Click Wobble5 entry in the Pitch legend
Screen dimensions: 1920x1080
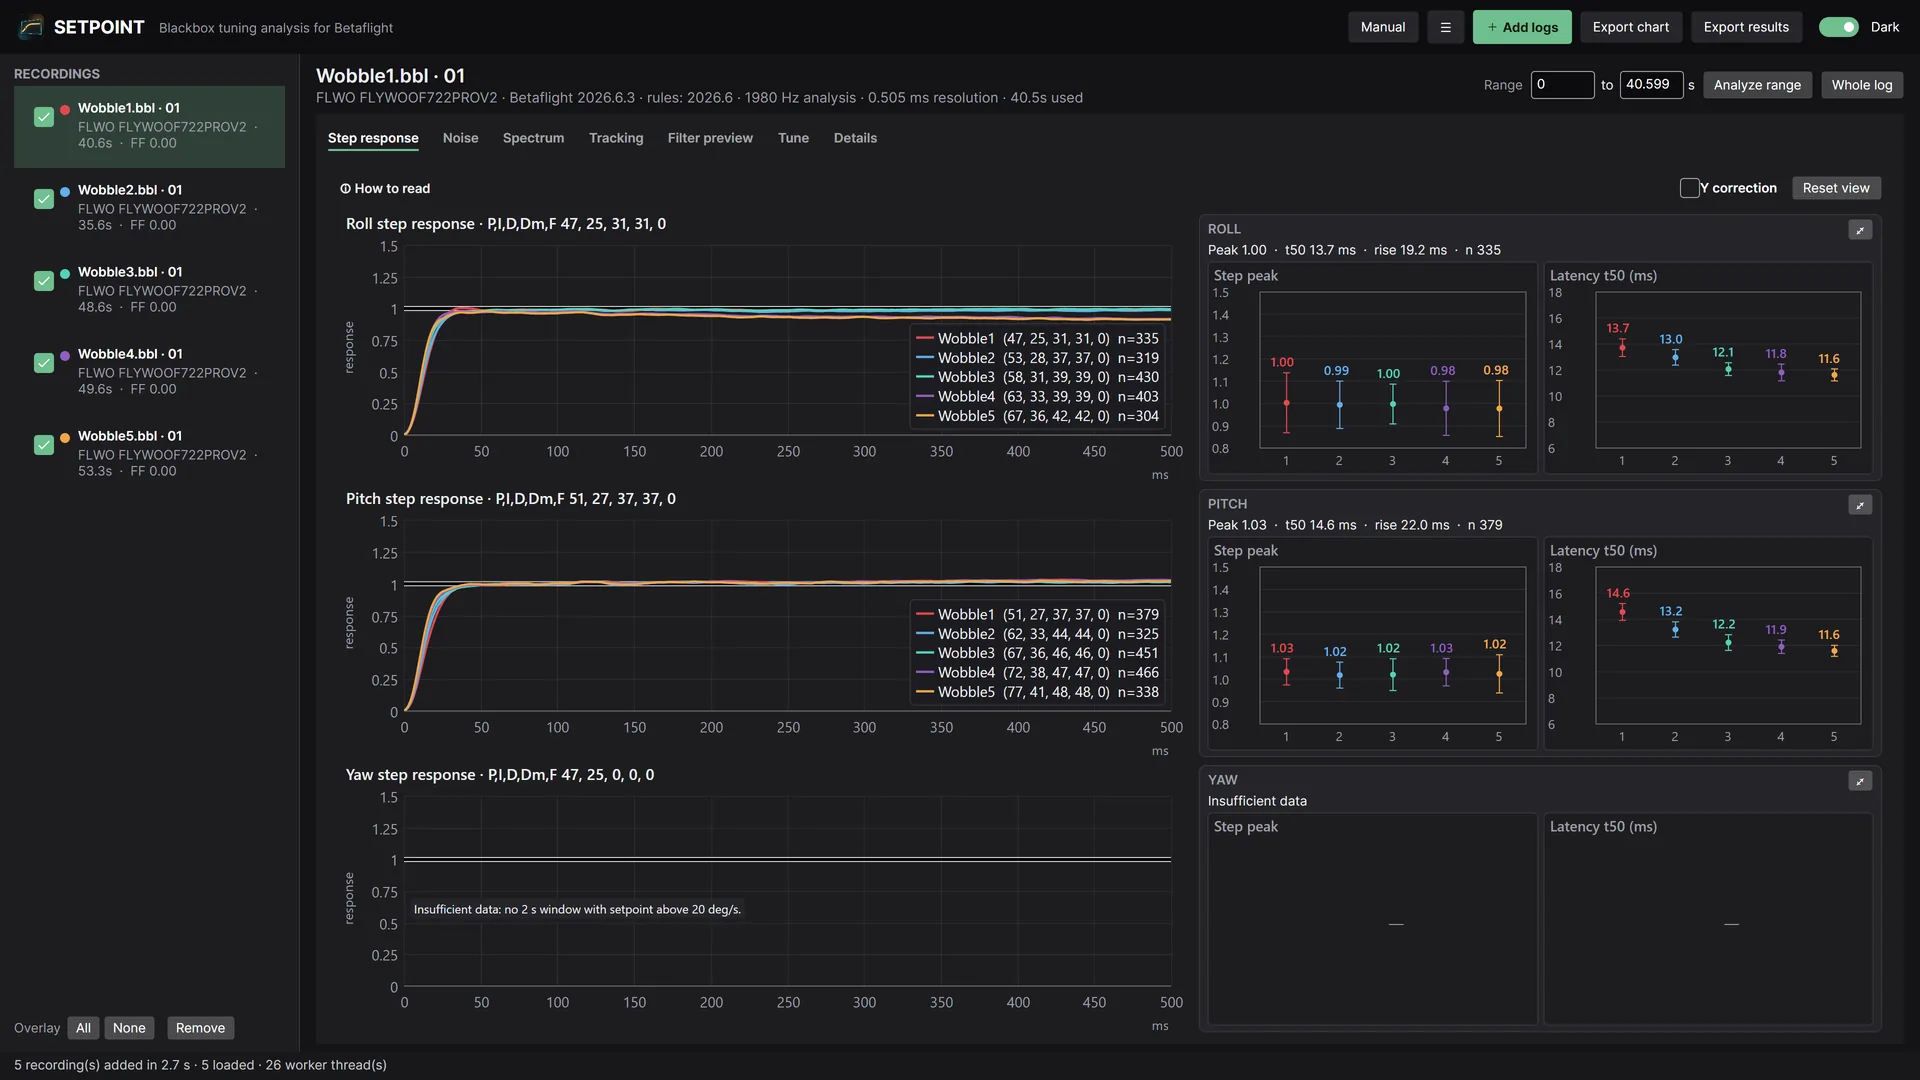click(x=1037, y=692)
